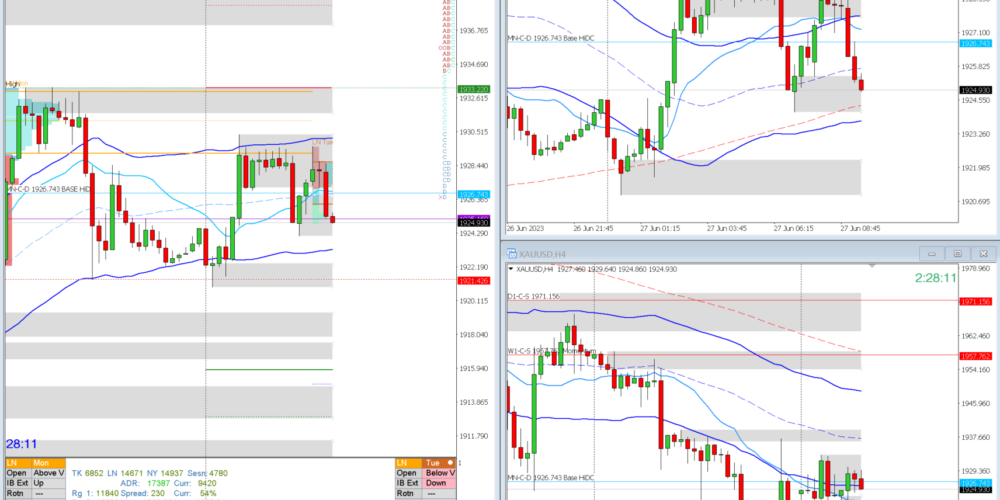Viewport: 1000px width, 500px height.
Task: Click black 1924.930 price tag in top-right chart
Action: (x=976, y=91)
